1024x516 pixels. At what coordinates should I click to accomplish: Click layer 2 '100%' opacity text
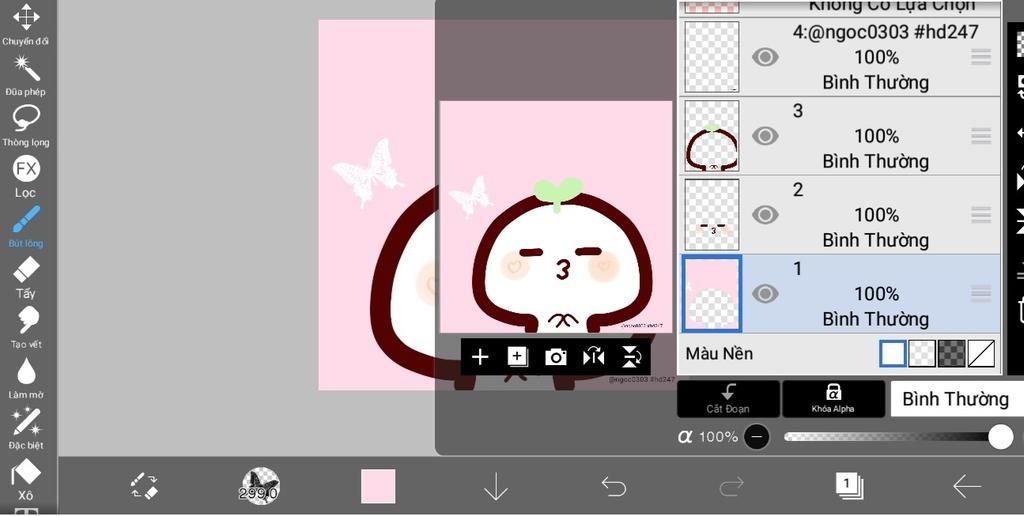click(x=876, y=215)
